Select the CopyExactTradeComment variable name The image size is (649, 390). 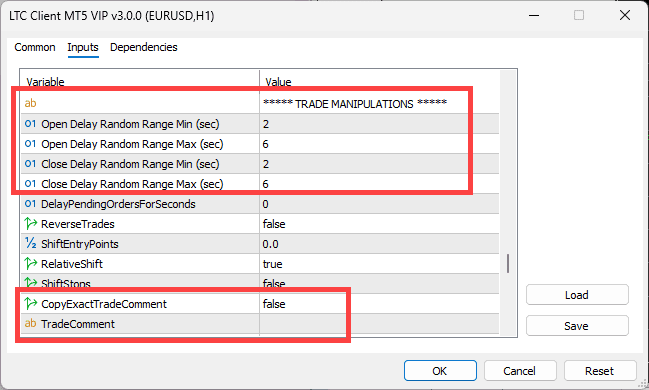[104, 304]
